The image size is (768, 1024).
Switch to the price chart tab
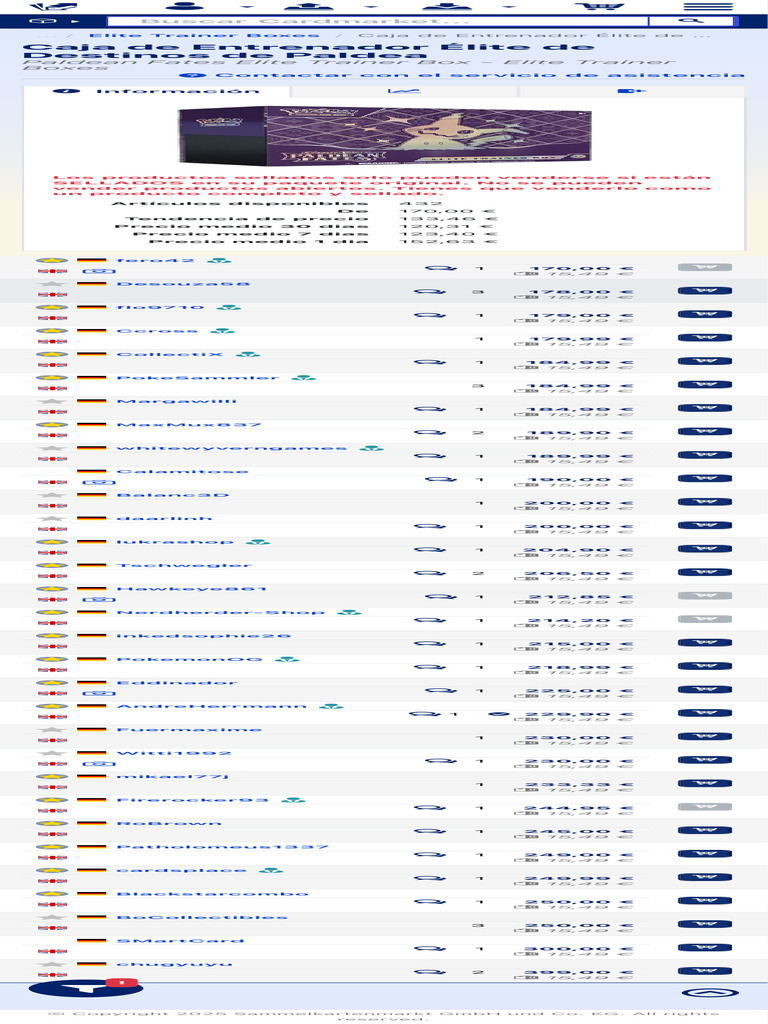(404, 91)
